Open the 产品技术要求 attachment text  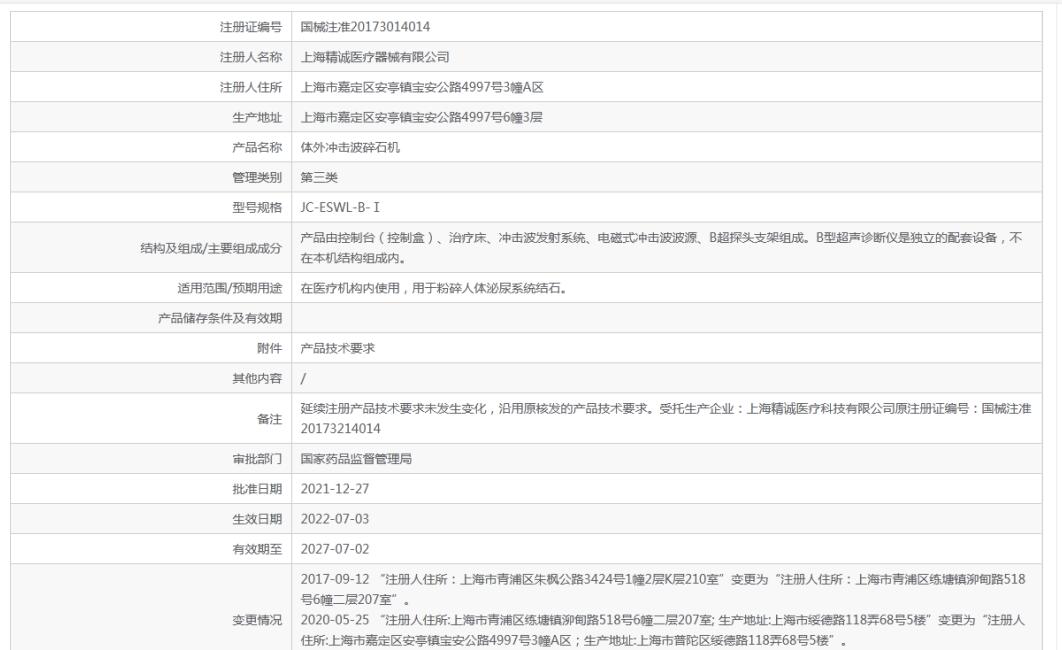pyautogui.click(x=338, y=349)
